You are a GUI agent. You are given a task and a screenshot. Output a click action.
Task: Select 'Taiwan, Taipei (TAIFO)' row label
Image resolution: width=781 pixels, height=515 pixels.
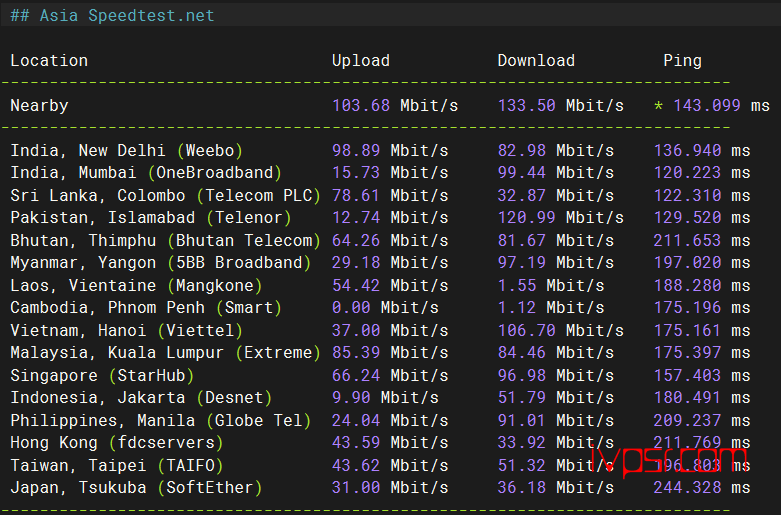[117, 465]
